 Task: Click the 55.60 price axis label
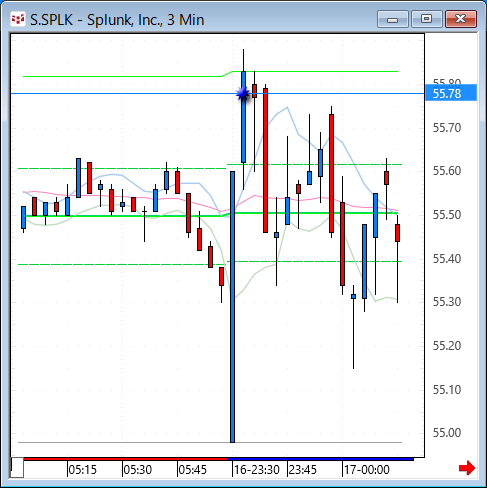click(447, 171)
